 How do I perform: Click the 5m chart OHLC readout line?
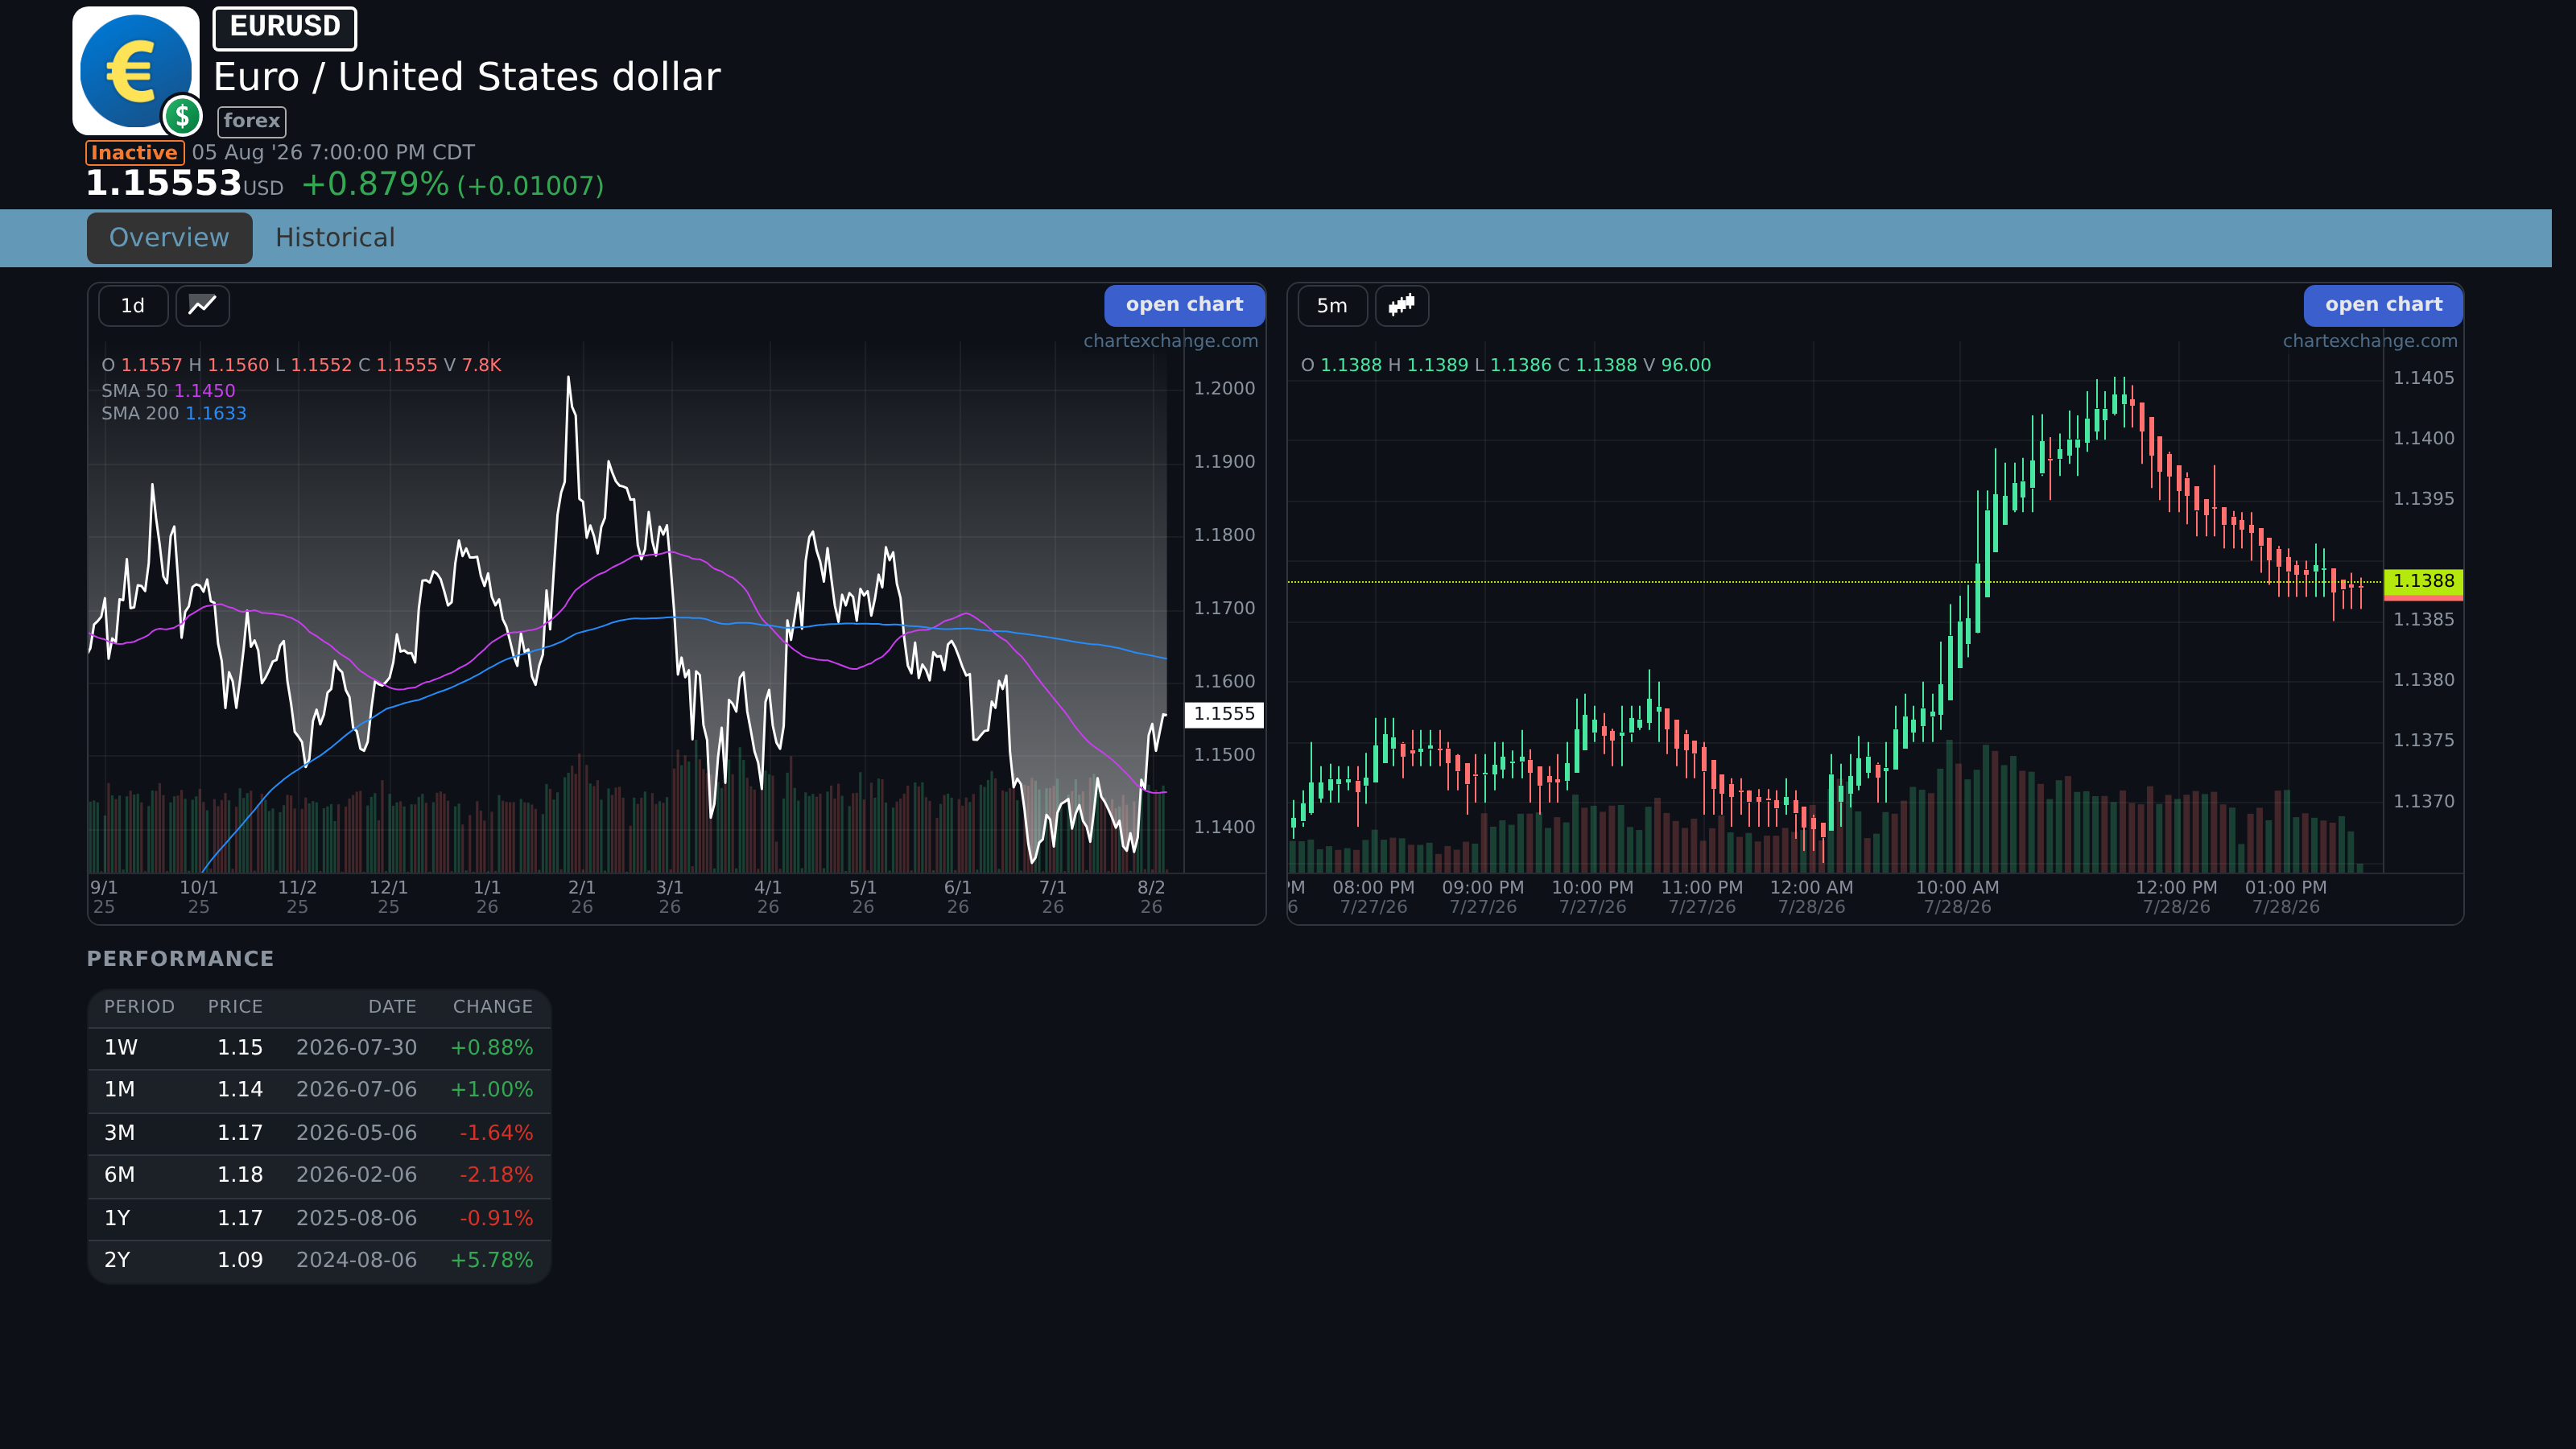[x=1505, y=365]
